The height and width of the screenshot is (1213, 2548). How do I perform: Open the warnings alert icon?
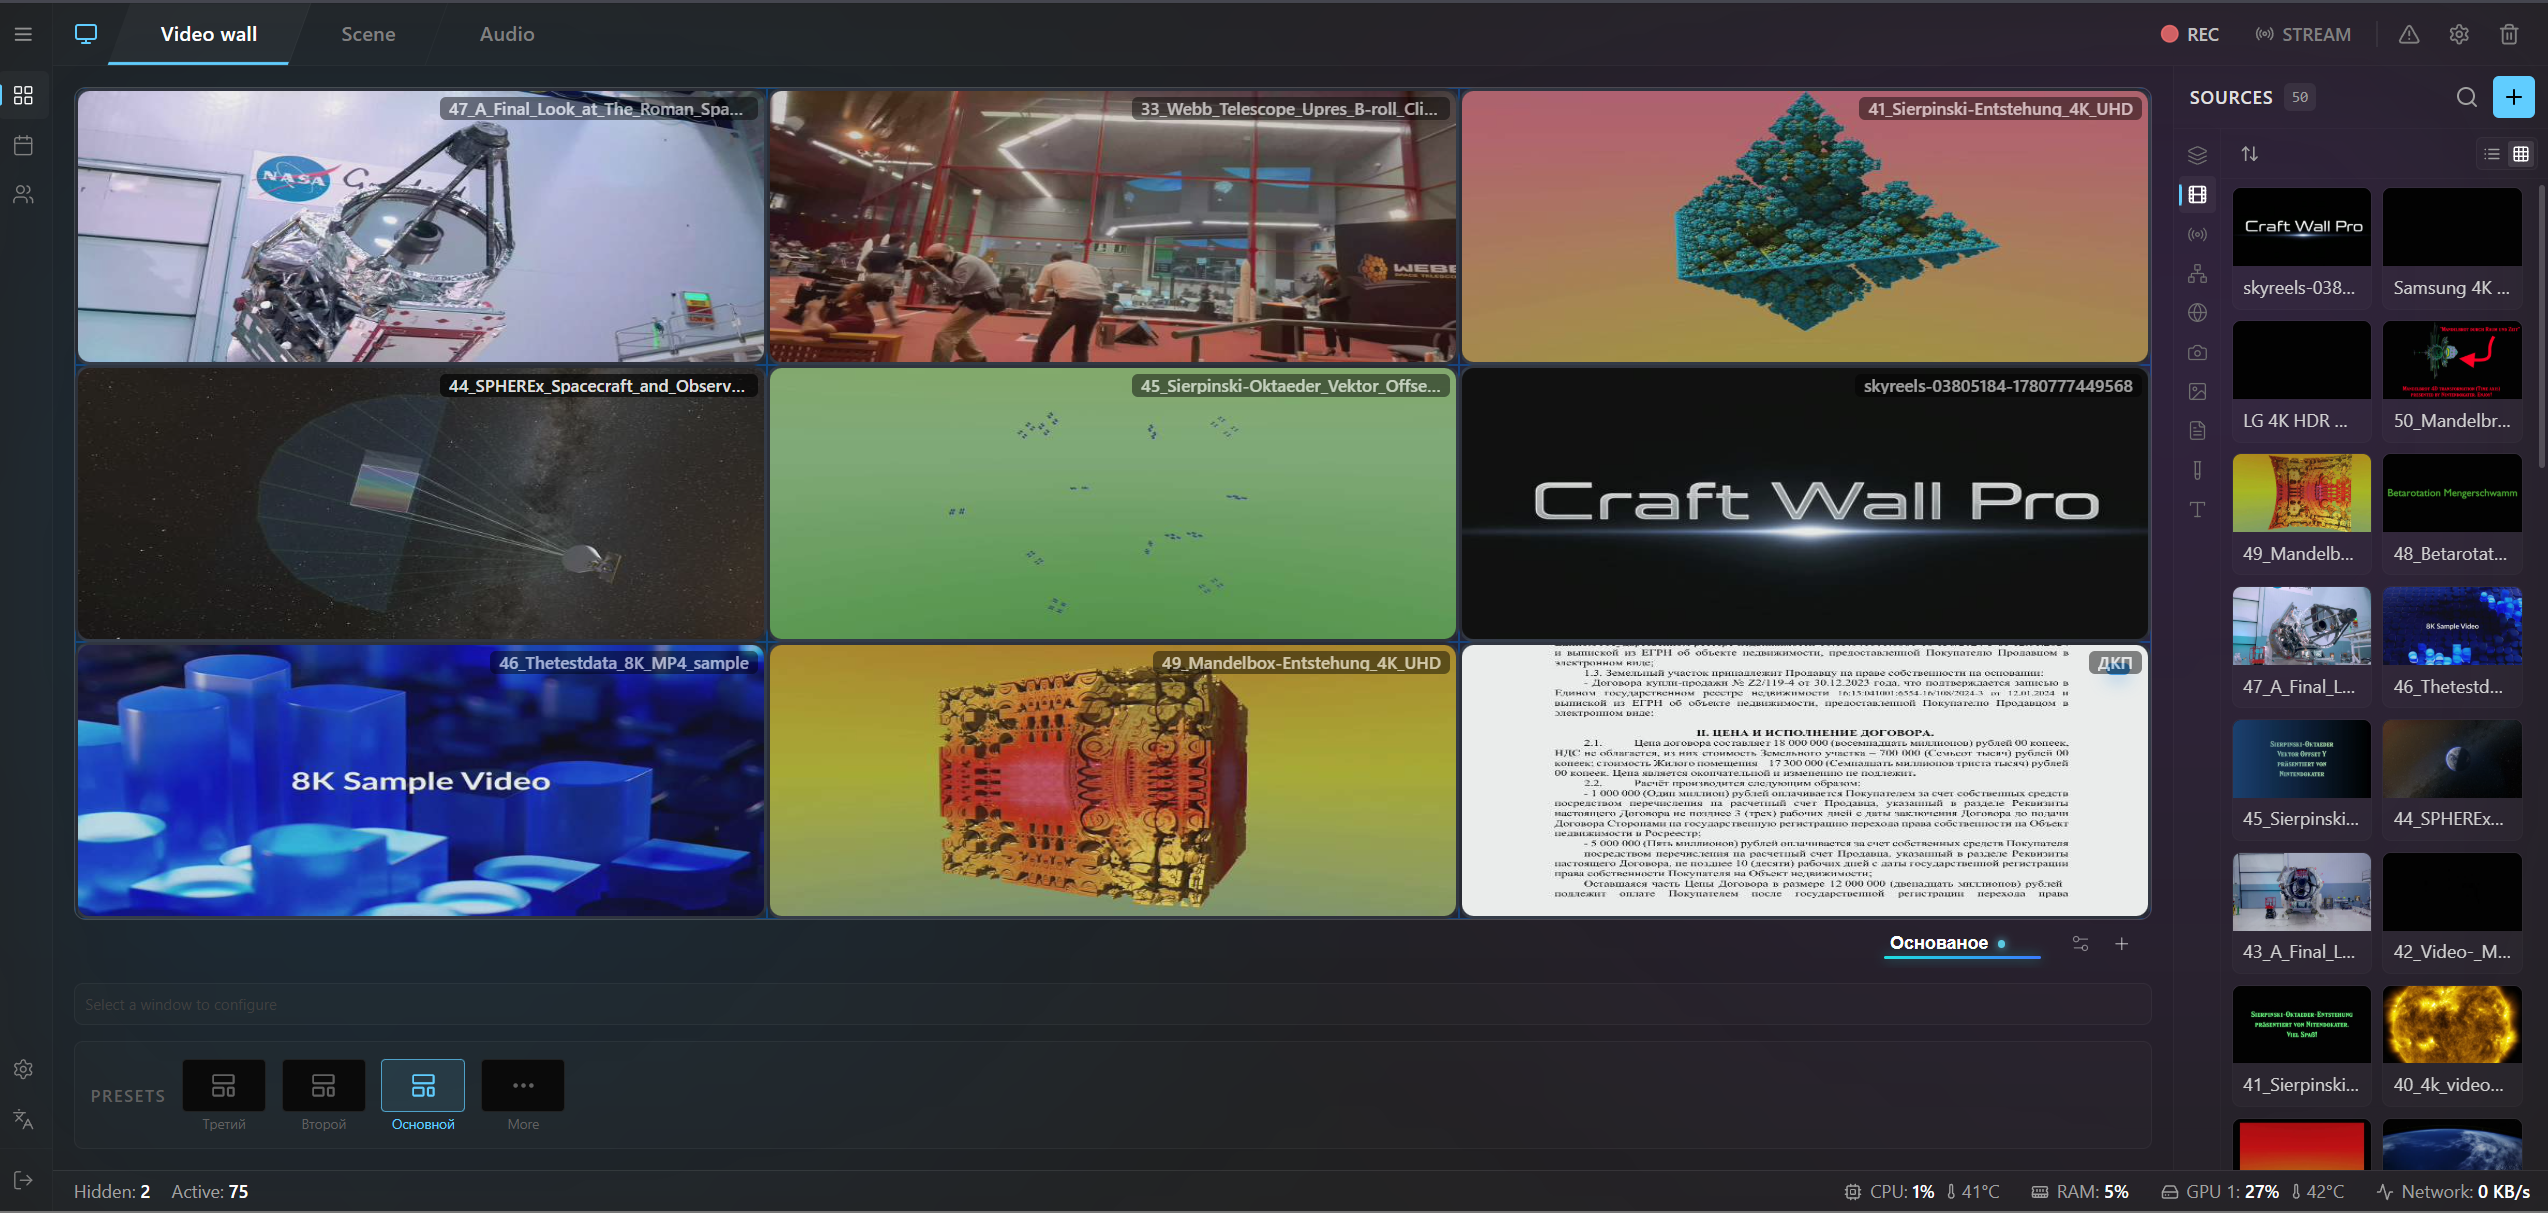point(2409,34)
